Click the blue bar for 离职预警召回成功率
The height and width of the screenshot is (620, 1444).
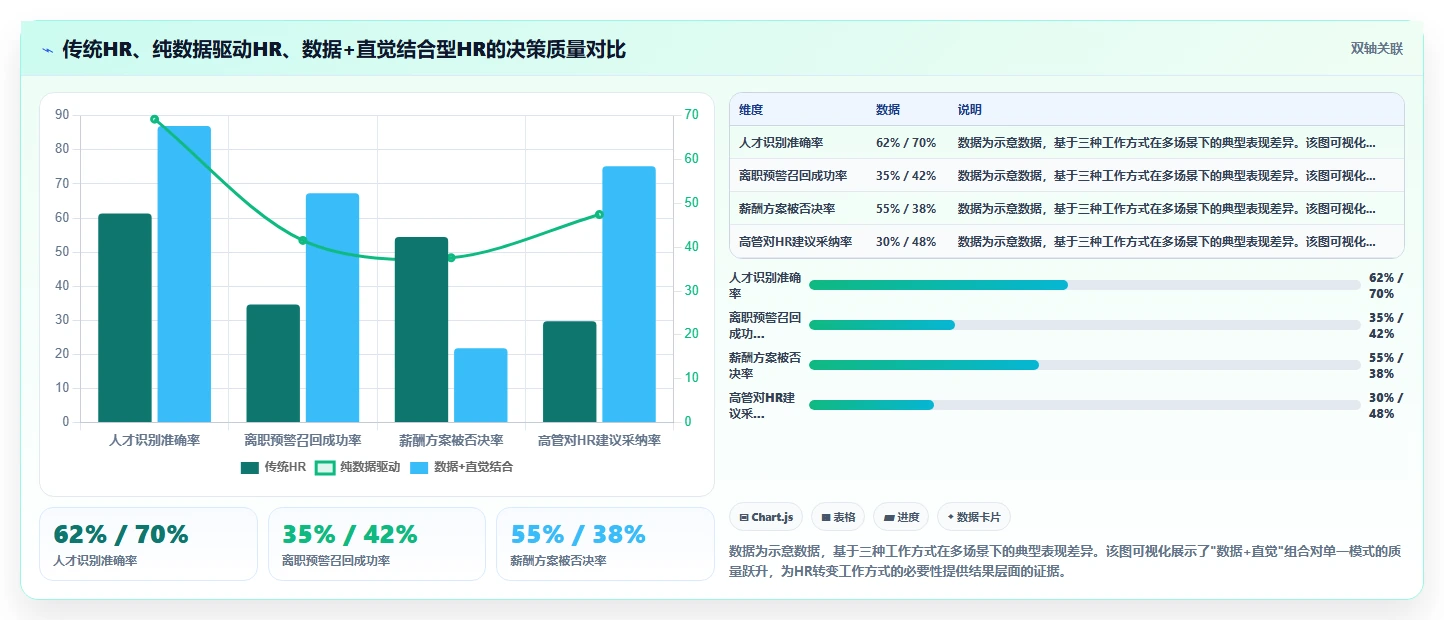(332, 308)
